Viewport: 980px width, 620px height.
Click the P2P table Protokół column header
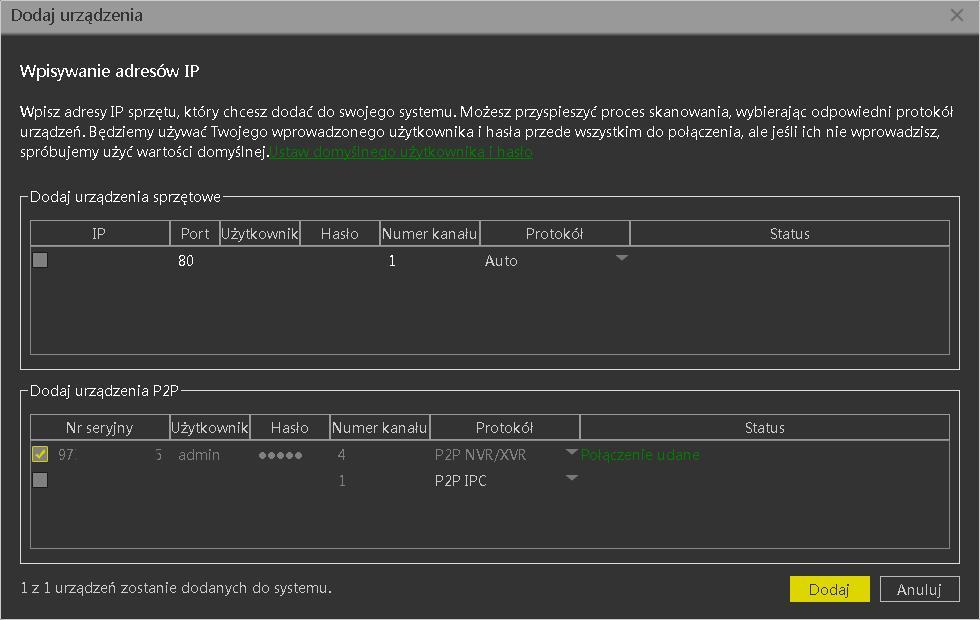click(x=505, y=428)
